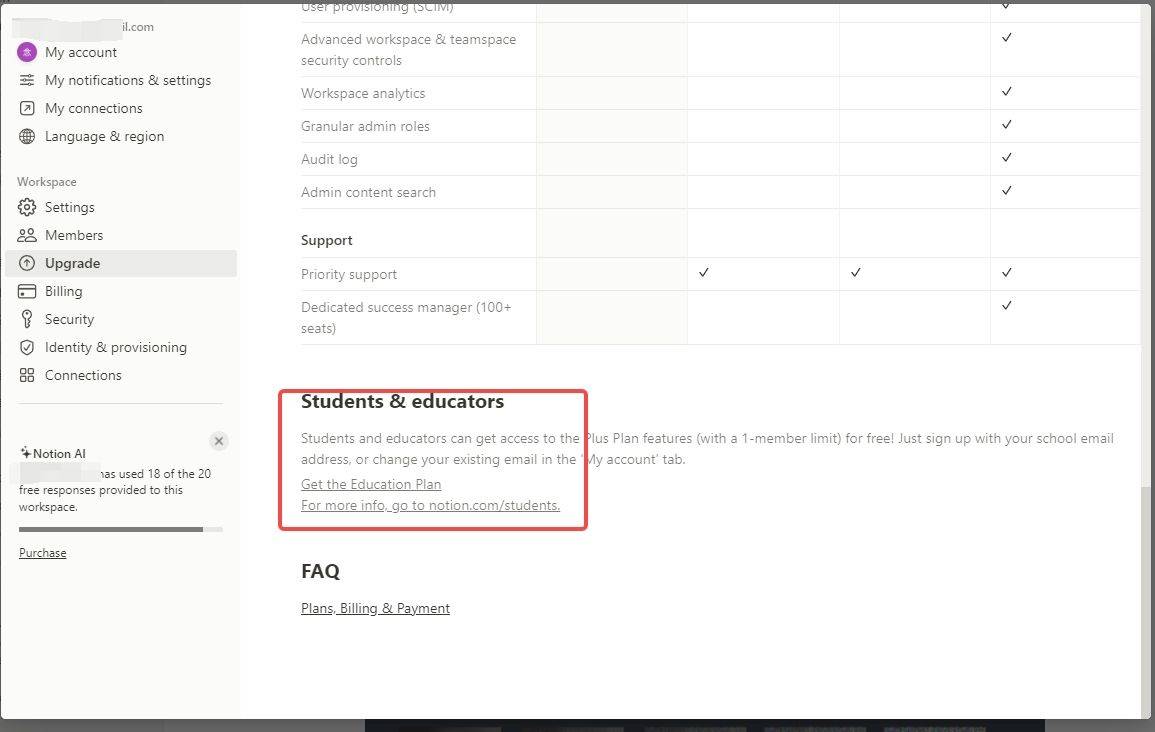Click the Workspace sidebar section label
1155x732 pixels.
[46, 182]
